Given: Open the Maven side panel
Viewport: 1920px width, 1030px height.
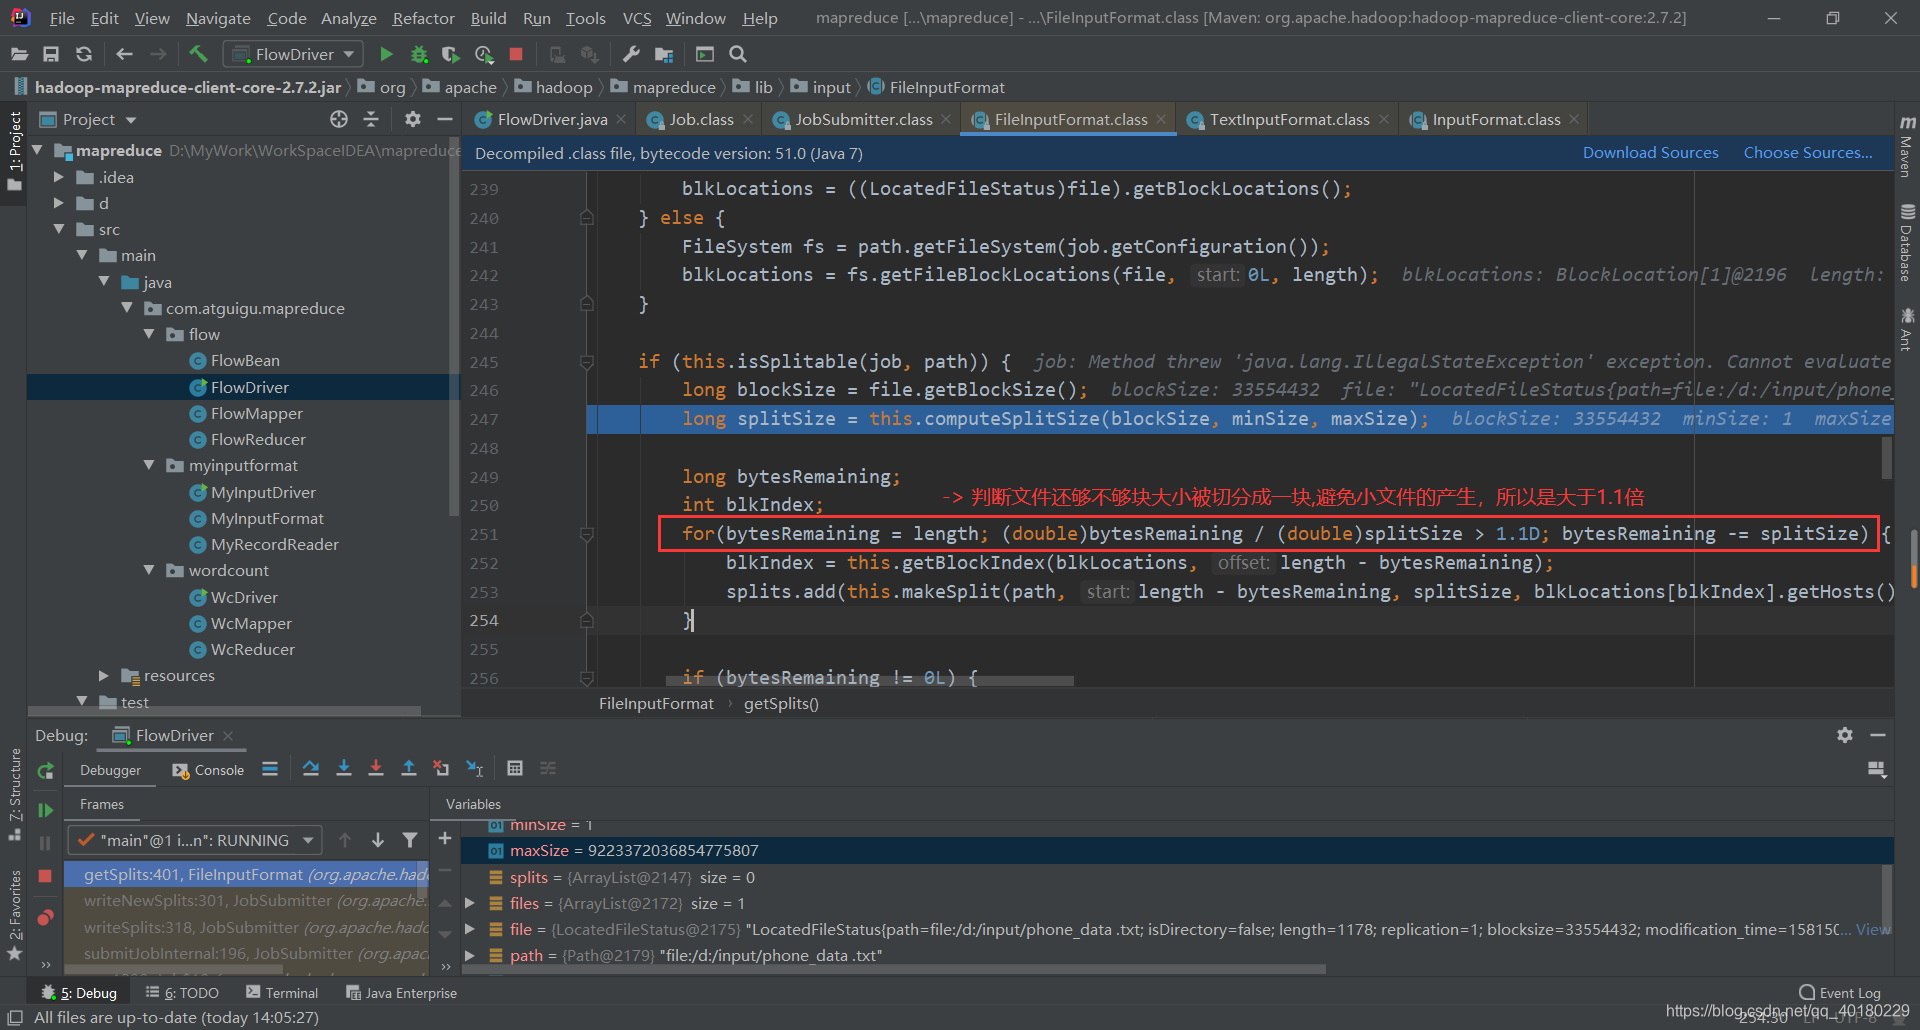Looking at the screenshot, I should 1908,145.
